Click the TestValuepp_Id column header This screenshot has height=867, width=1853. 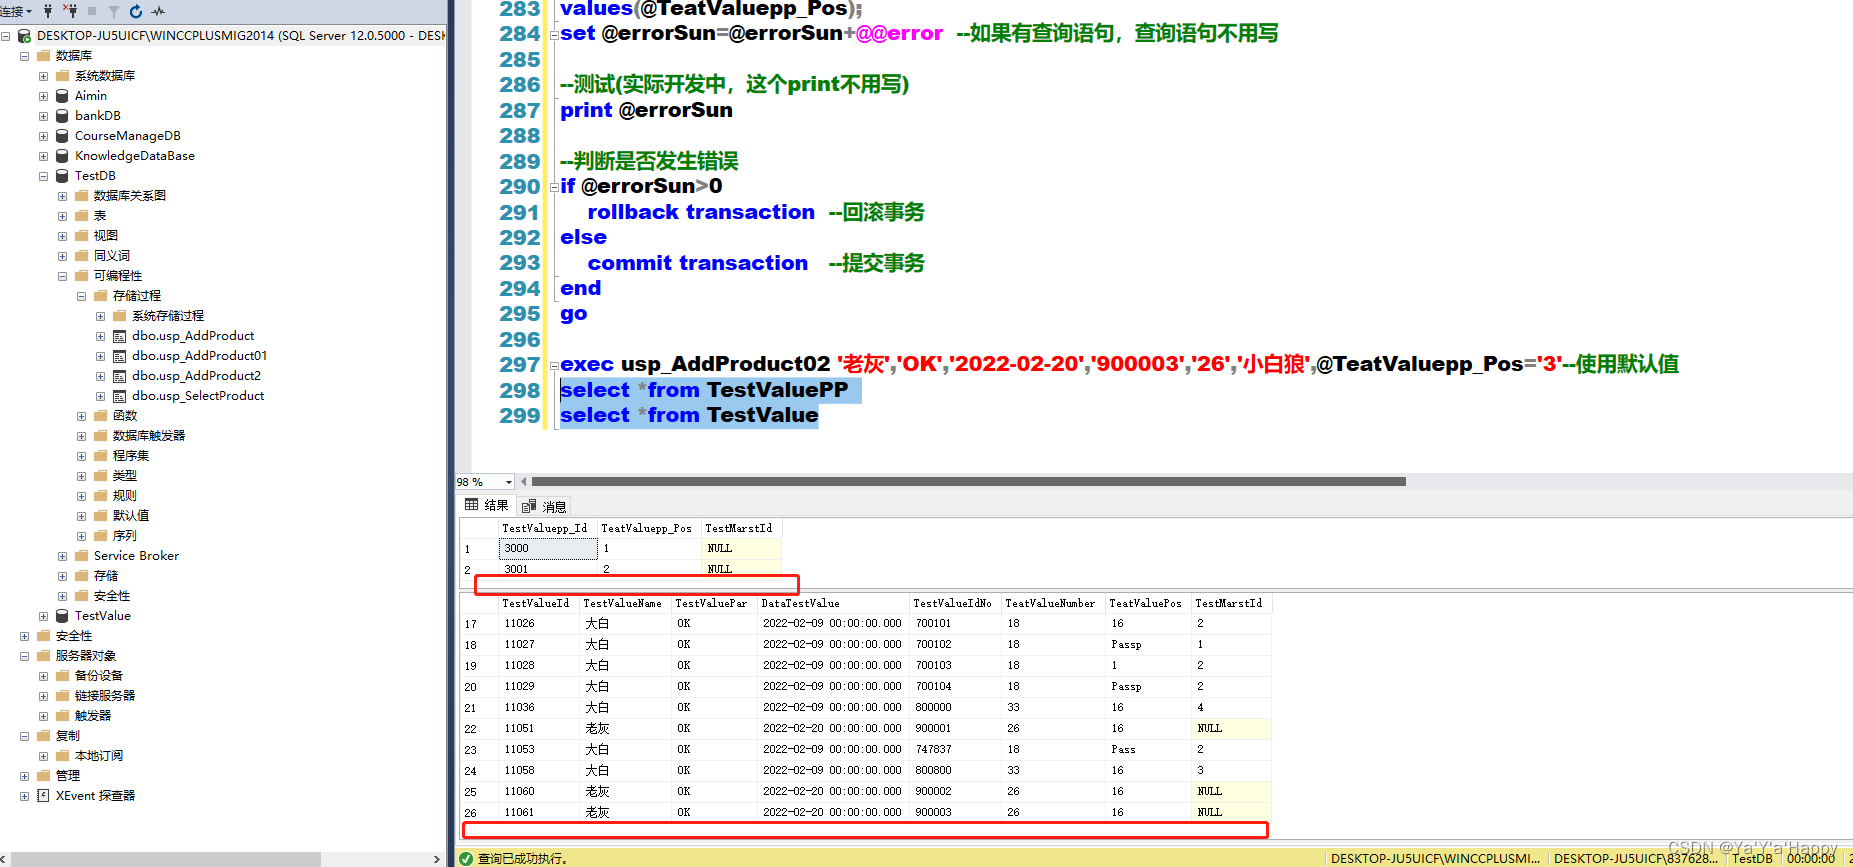548,528
